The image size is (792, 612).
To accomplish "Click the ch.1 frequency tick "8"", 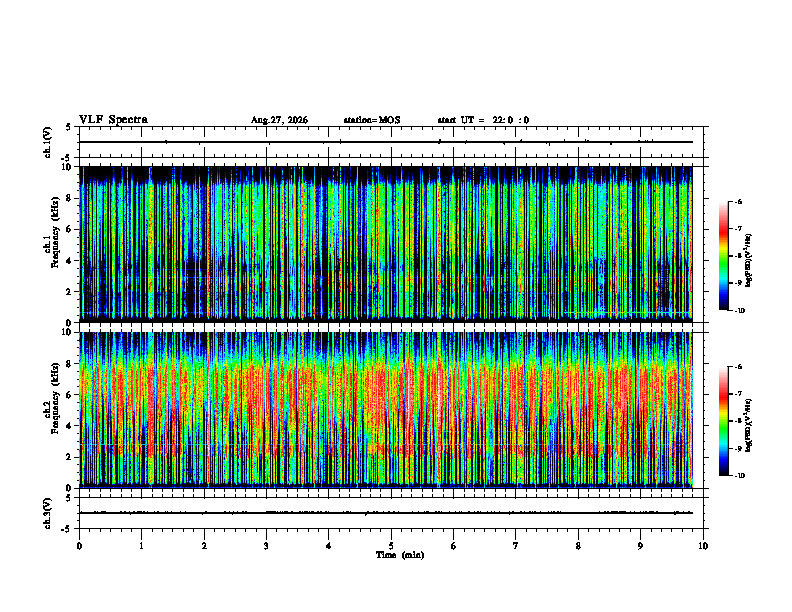I will pos(70,198).
